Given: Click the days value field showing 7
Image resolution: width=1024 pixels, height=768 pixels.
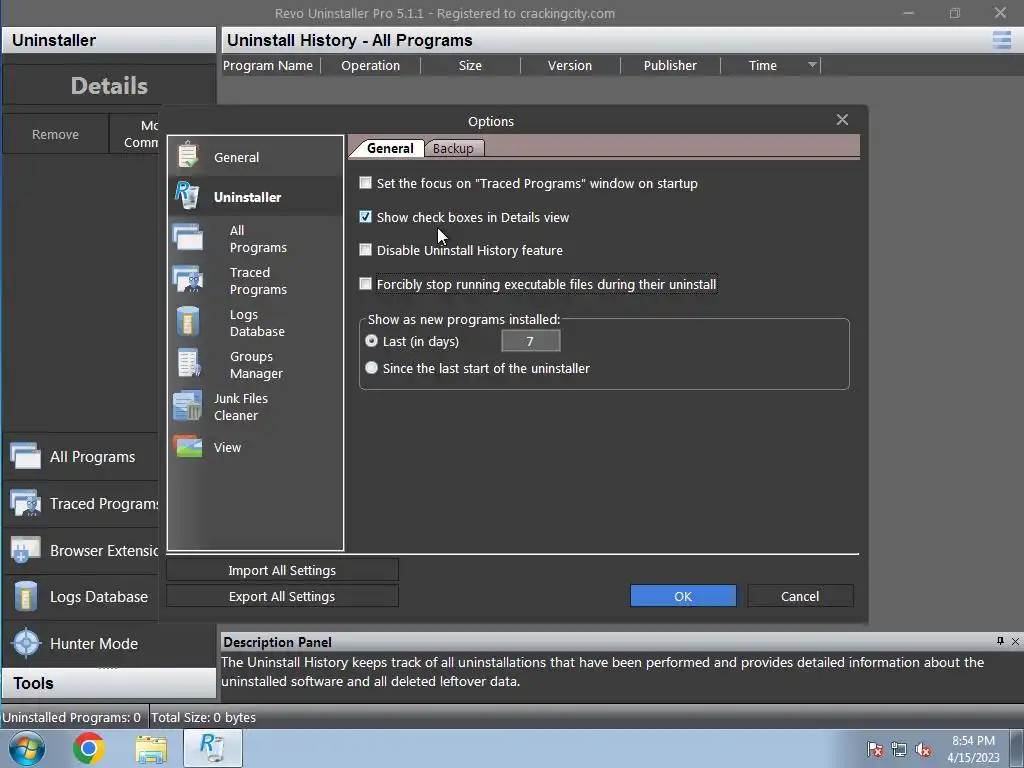Looking at the screenshot, I should point(530,341).
